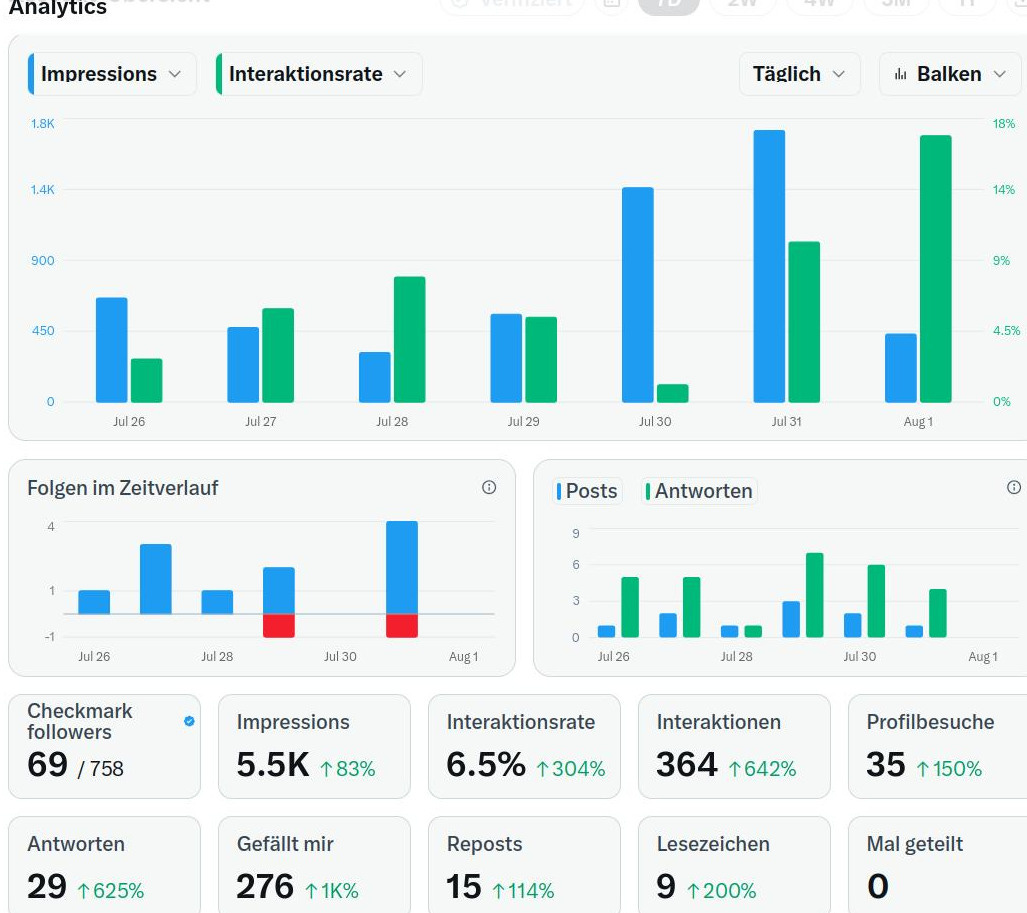The width and height of the screenshot is (1027, 913).
Task: Click the bar chart icon beside Balken
Action: tap(901, 74)
